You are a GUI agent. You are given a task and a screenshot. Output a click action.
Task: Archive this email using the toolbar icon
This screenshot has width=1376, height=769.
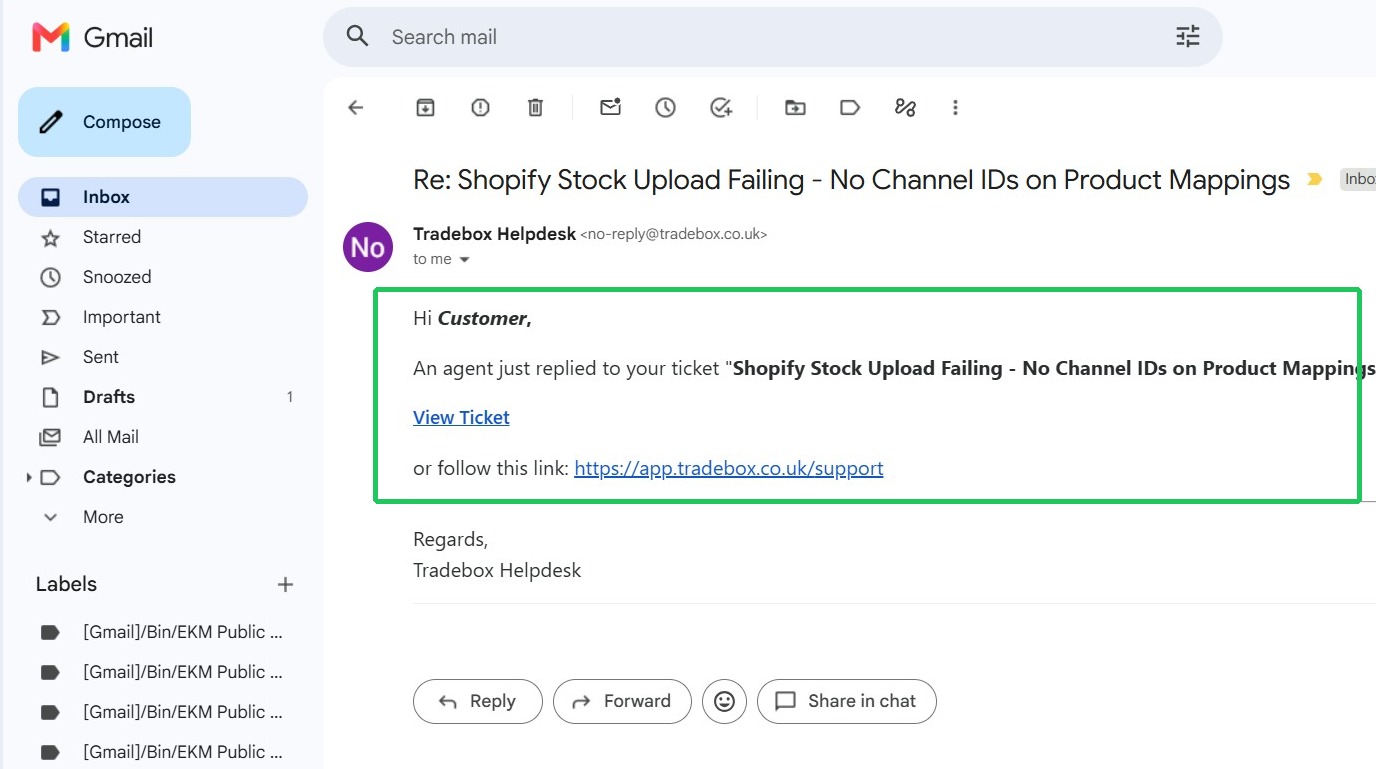pos(426,107)
